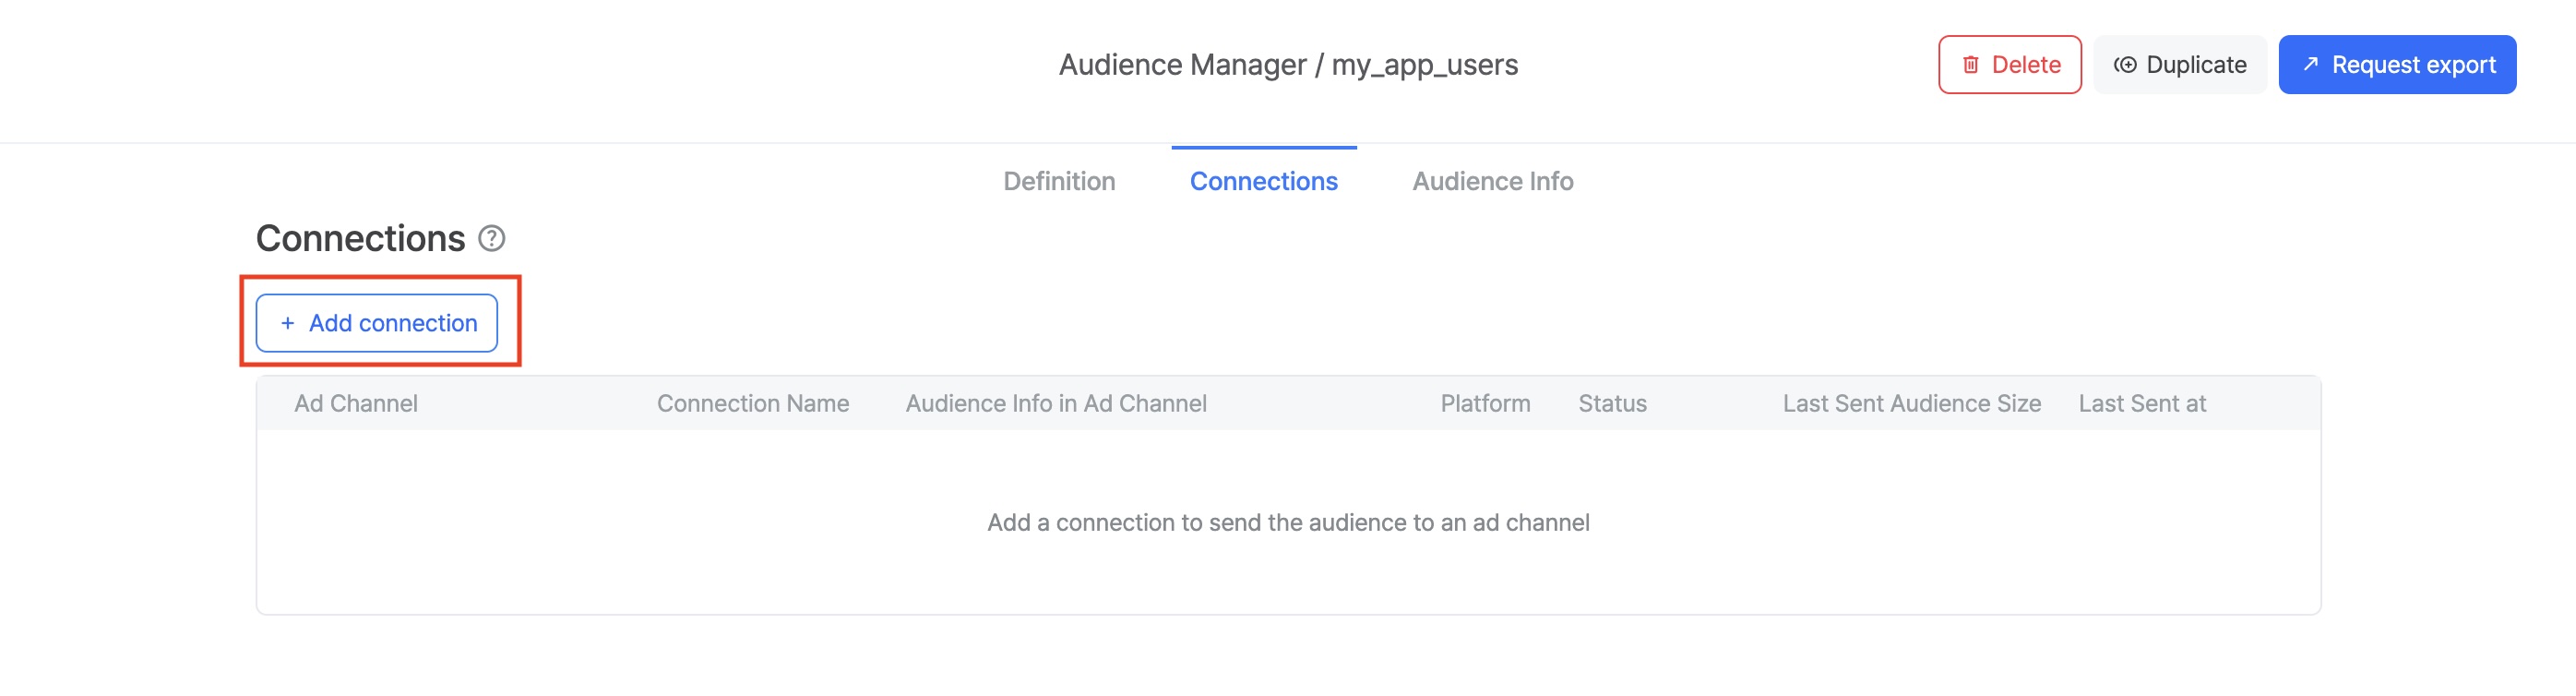Click the arrow icon in Request export
This screenshot has height=696, width=2576.
coord(2310,64)
